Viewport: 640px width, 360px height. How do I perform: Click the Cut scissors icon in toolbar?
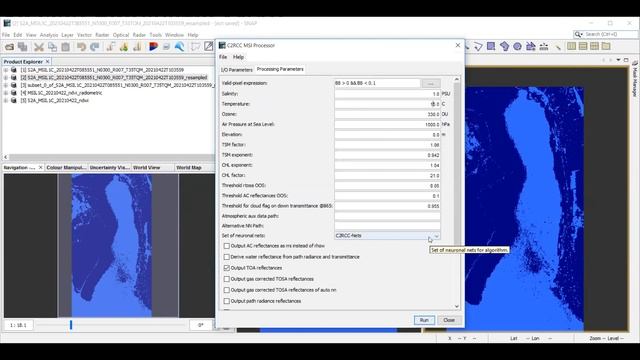[x=39, y=47]
